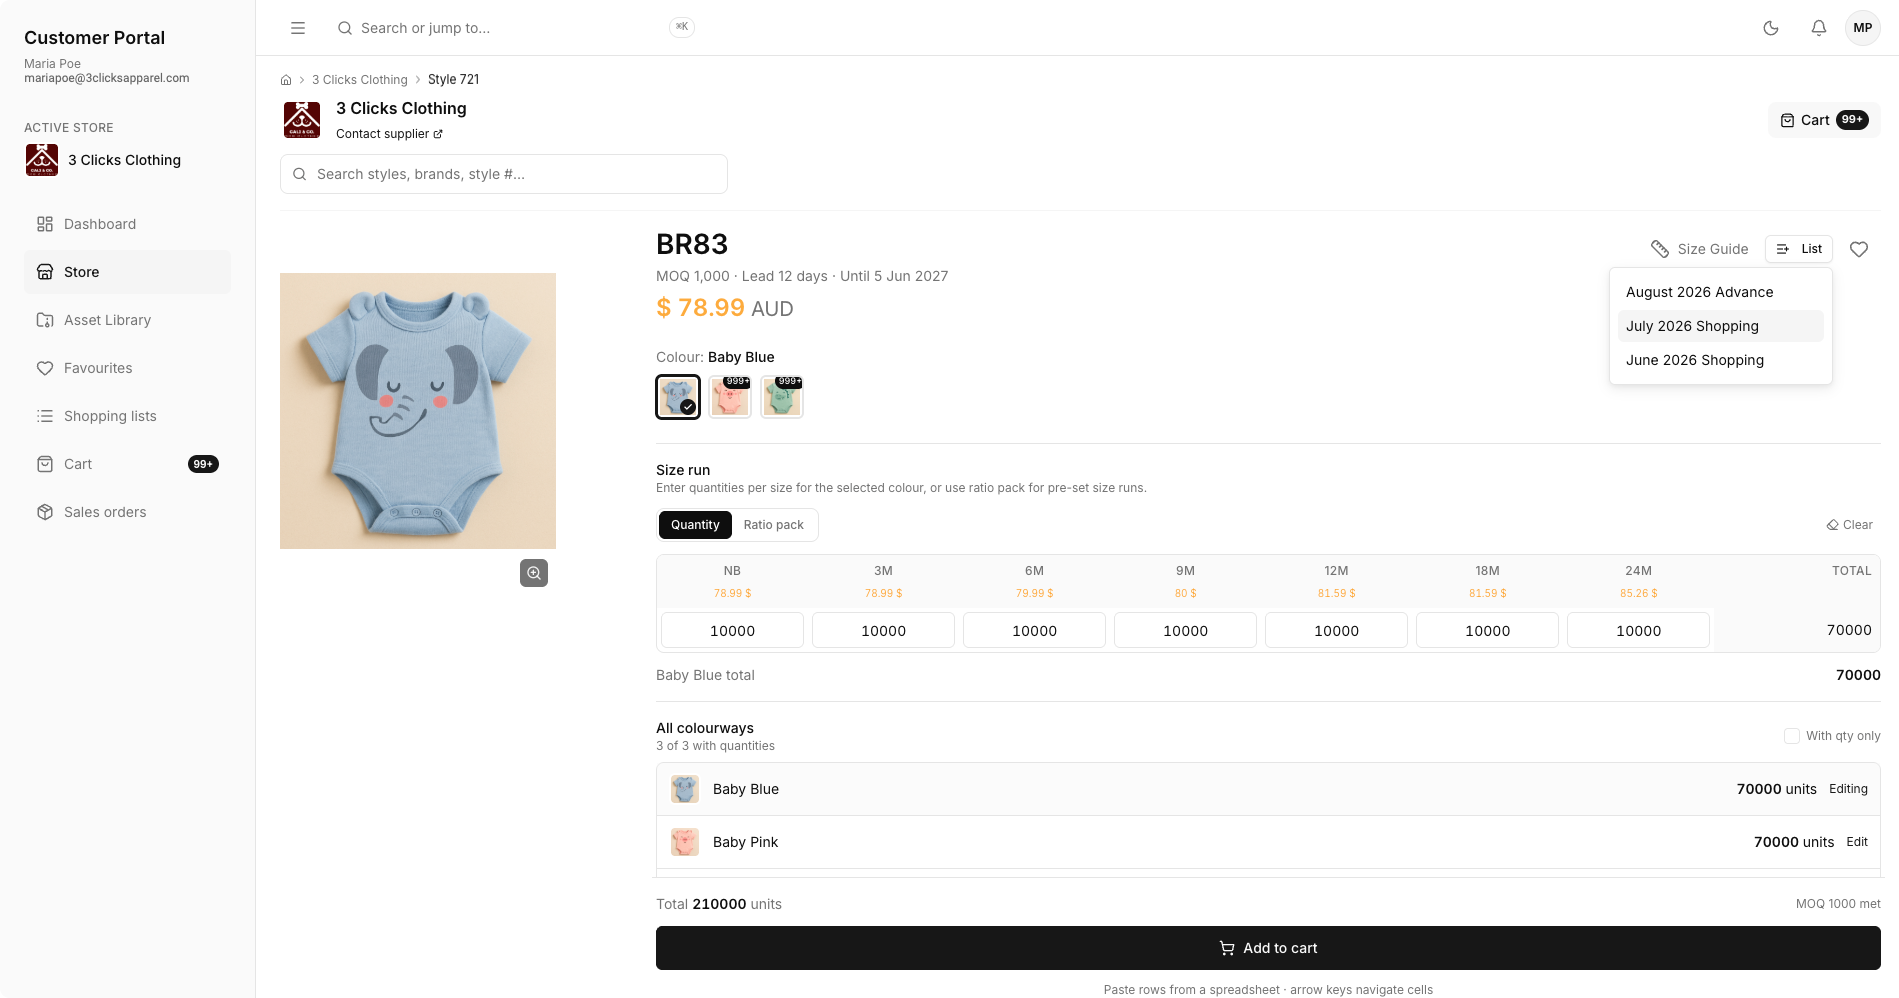Click the 12M quantity input field
The width and height of the screenshot is (1899, 998).
(x=1336, y=631)
